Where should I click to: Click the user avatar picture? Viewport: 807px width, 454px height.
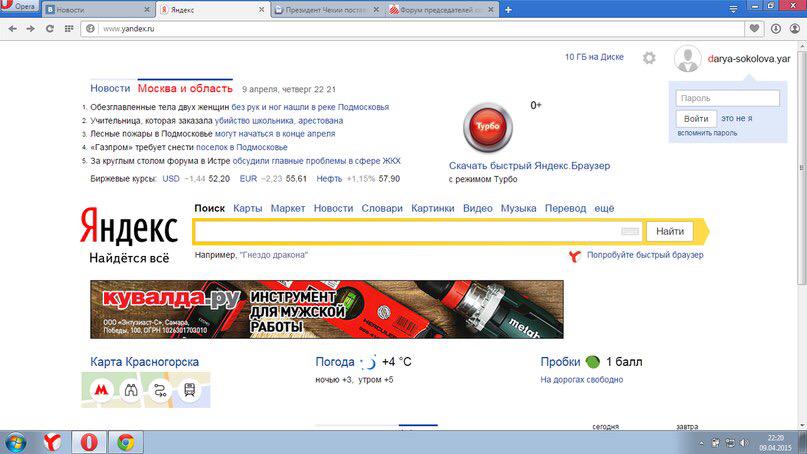(x=688, y=59)
